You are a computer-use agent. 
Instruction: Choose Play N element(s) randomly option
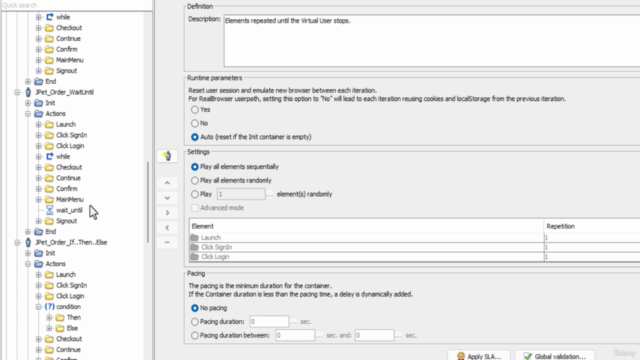195,194
